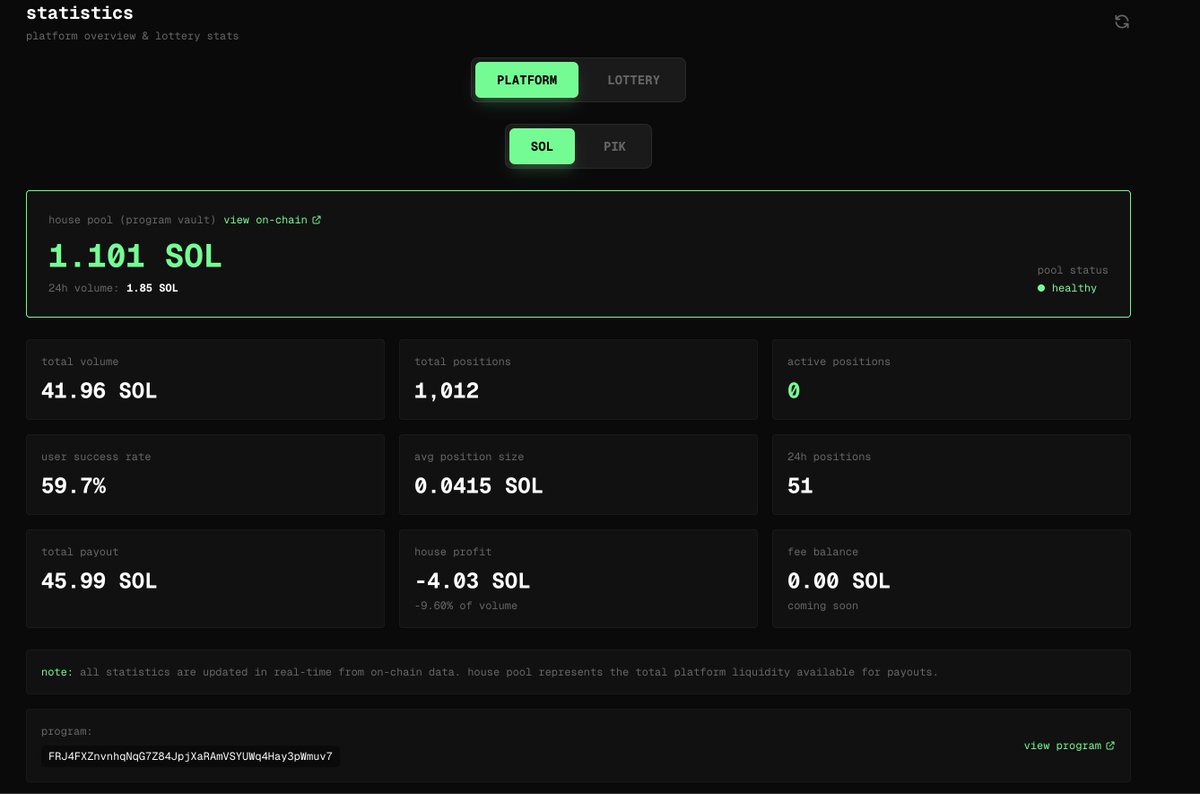This screenshot has height=794, width=1200.
Task: Select the total volume card
Action: click(205, 379)
